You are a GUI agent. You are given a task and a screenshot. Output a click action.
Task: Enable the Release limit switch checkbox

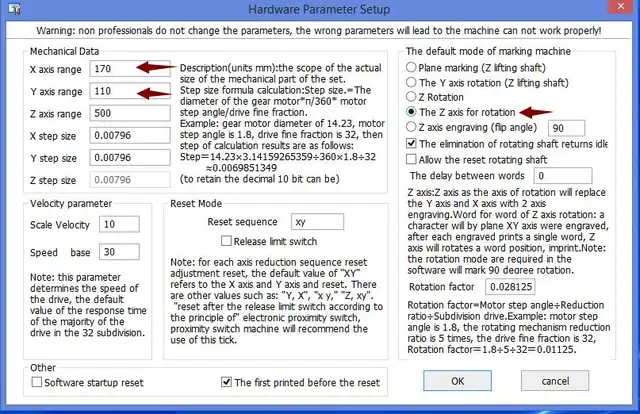(227, 241)
